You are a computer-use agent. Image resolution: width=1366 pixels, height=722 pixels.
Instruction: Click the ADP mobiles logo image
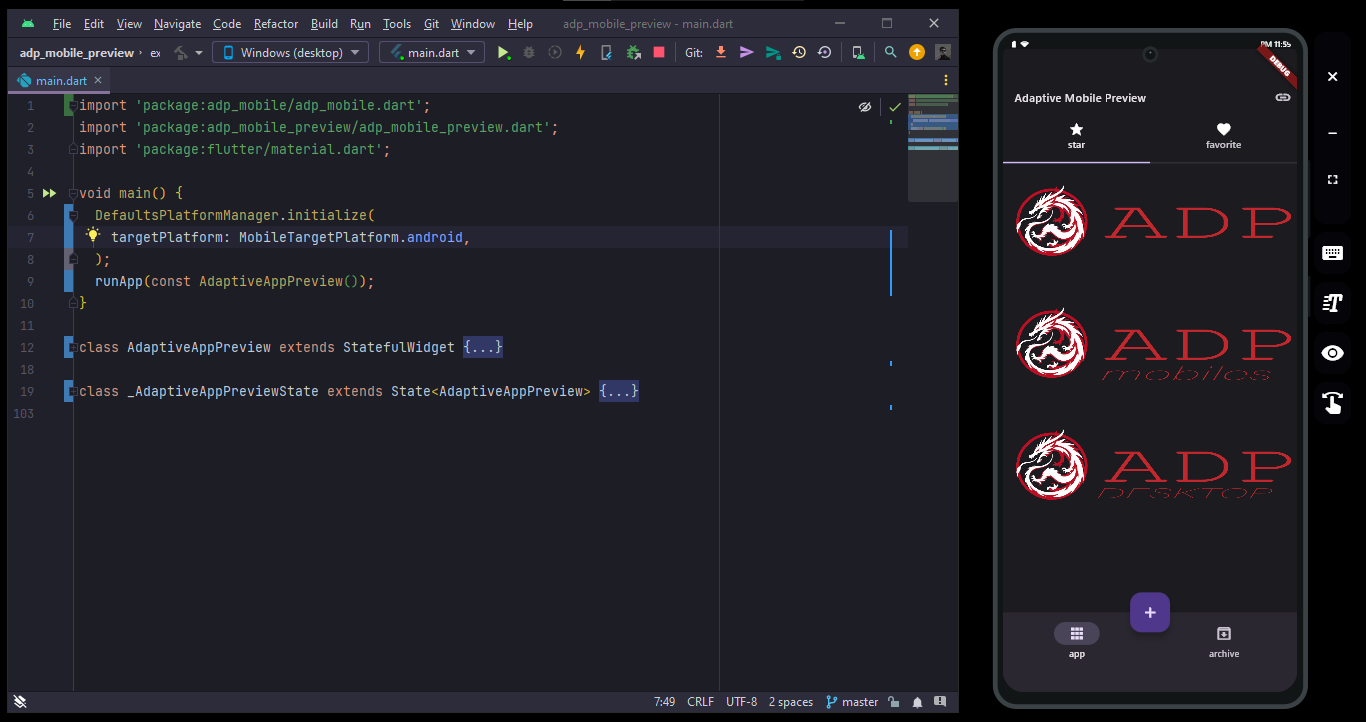1152,344
